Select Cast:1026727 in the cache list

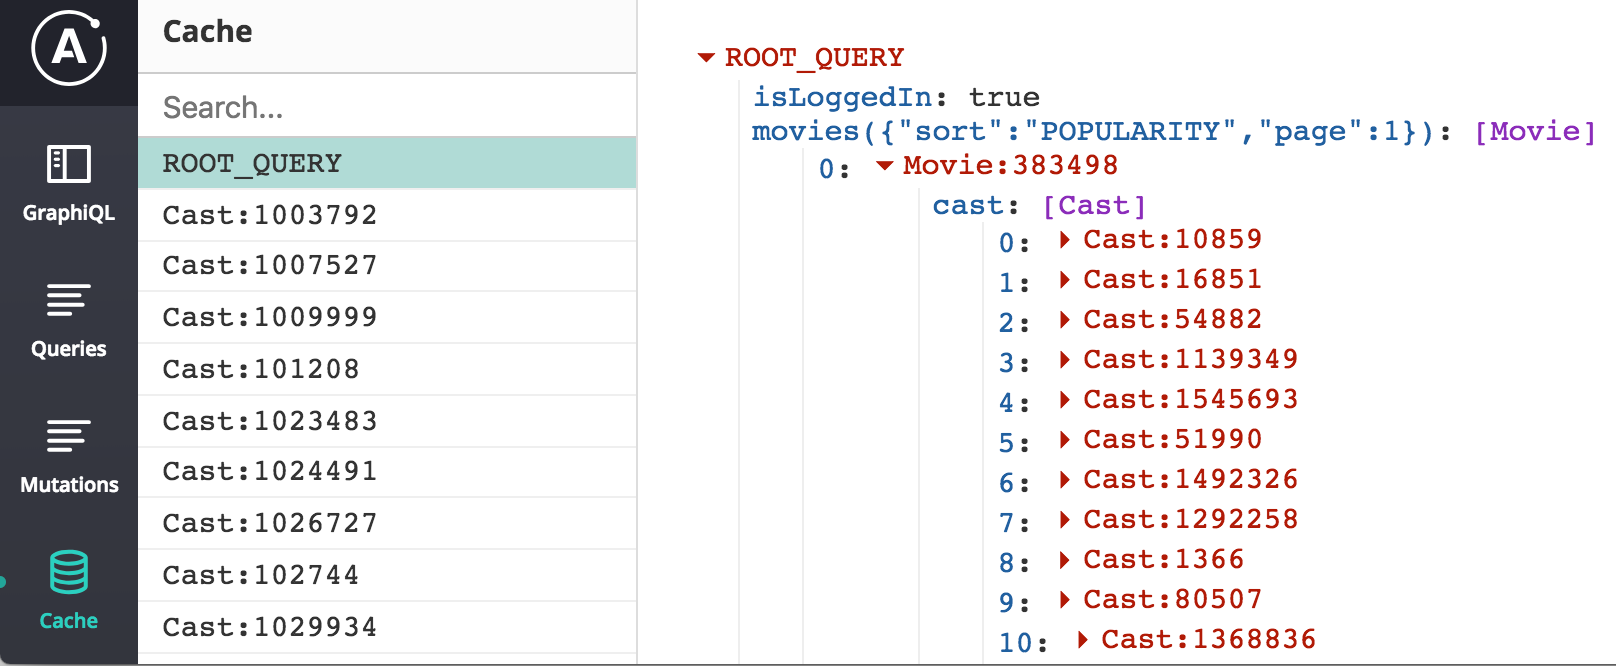(x=387, y=523)
